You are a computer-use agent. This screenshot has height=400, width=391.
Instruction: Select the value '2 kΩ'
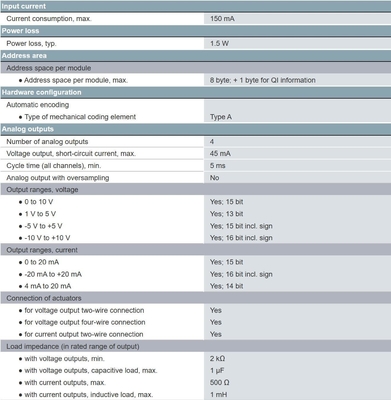click(217, 359)
